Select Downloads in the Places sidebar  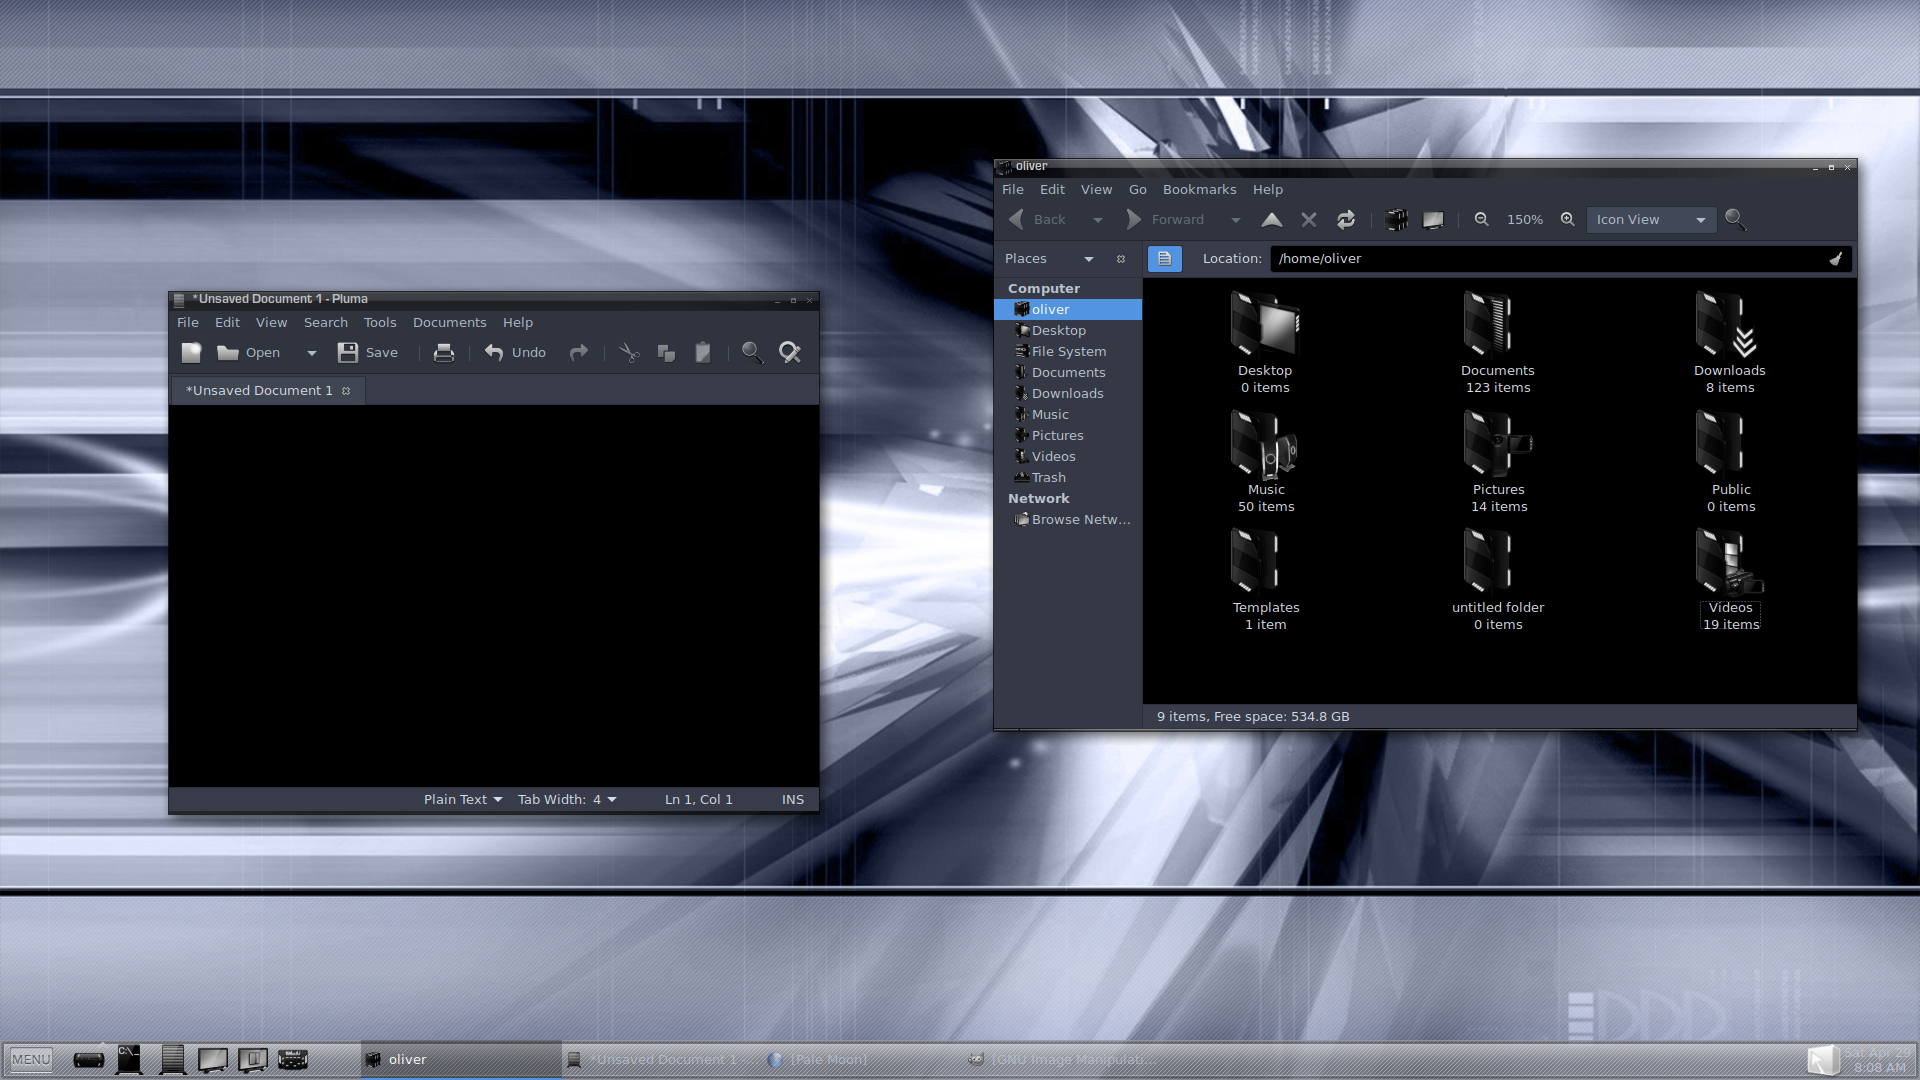pos(1067,393)
